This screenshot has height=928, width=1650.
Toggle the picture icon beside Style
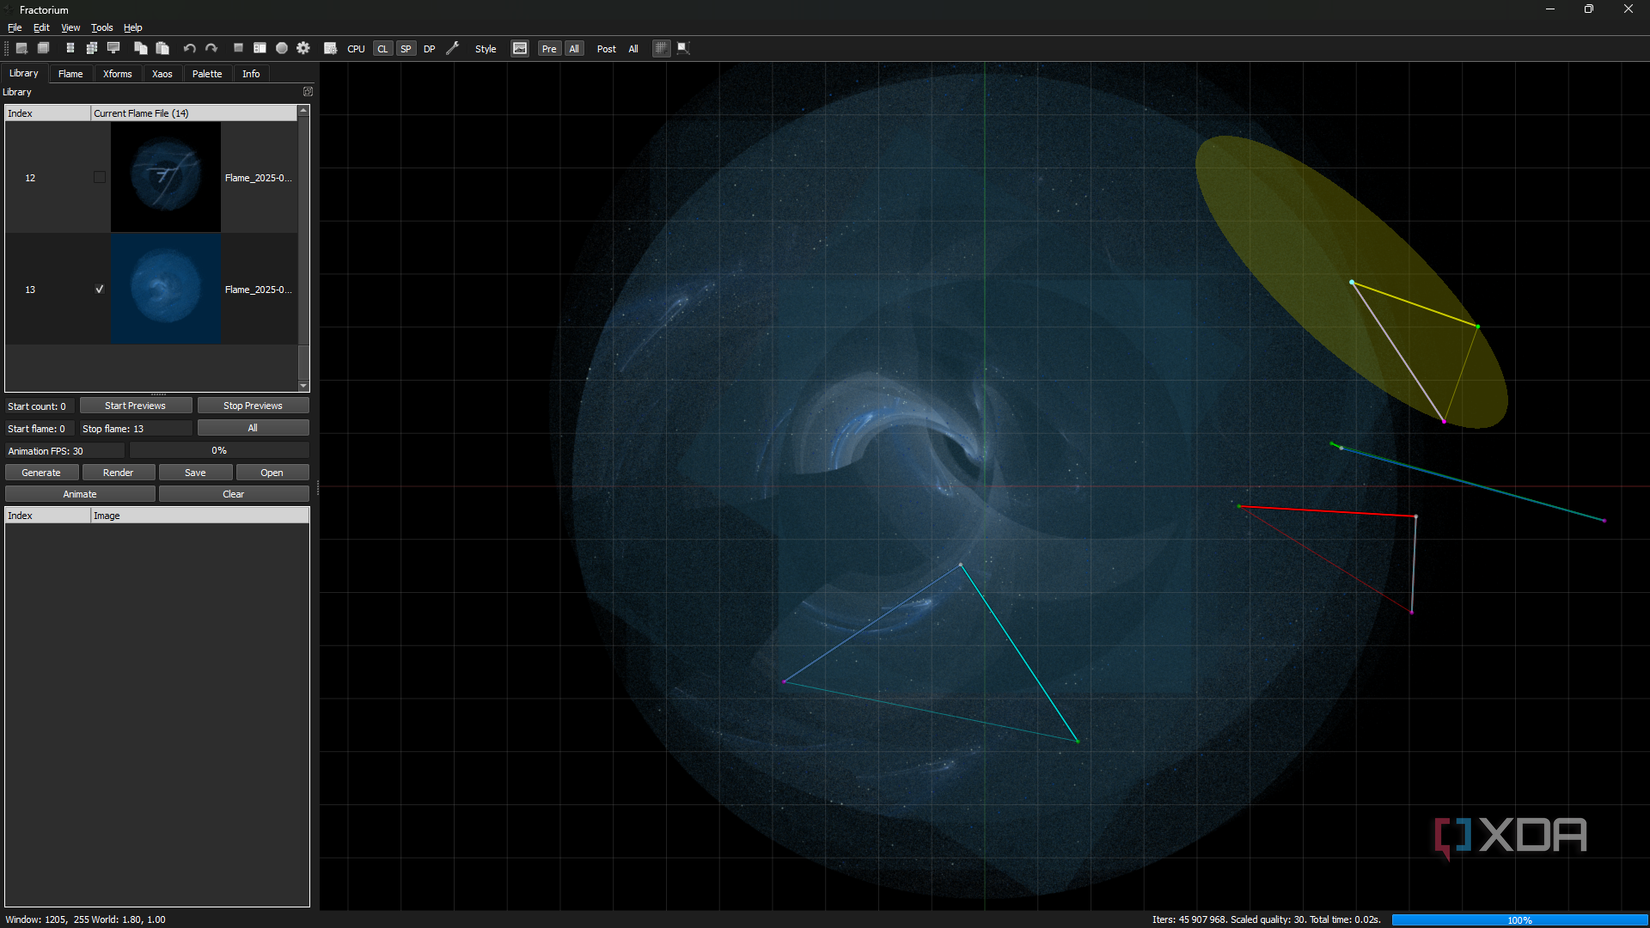[x=520, y=48]
